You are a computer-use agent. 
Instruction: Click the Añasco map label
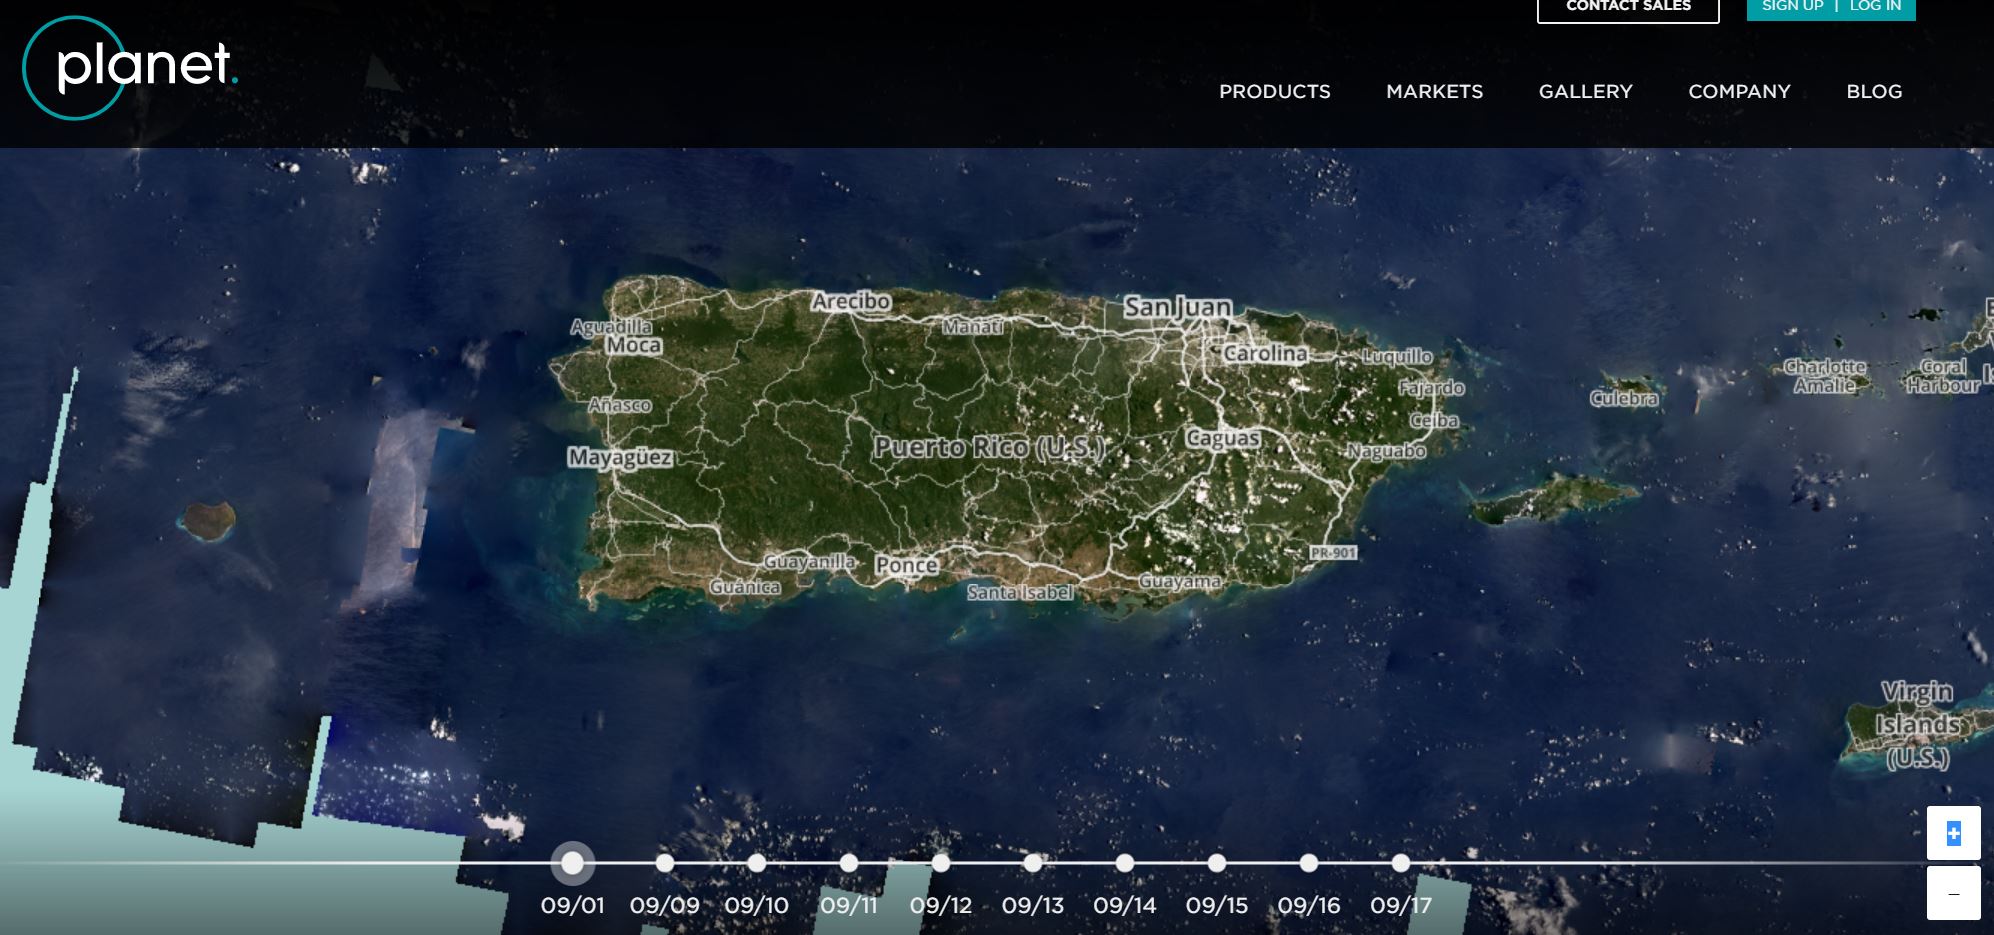coord(620,405)
